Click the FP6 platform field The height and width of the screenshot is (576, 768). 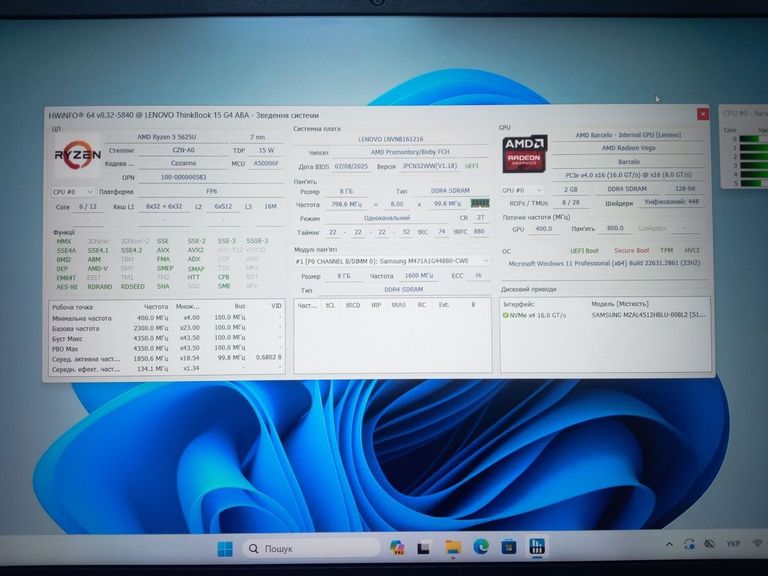pyautogui.click(x=212, y=192)
